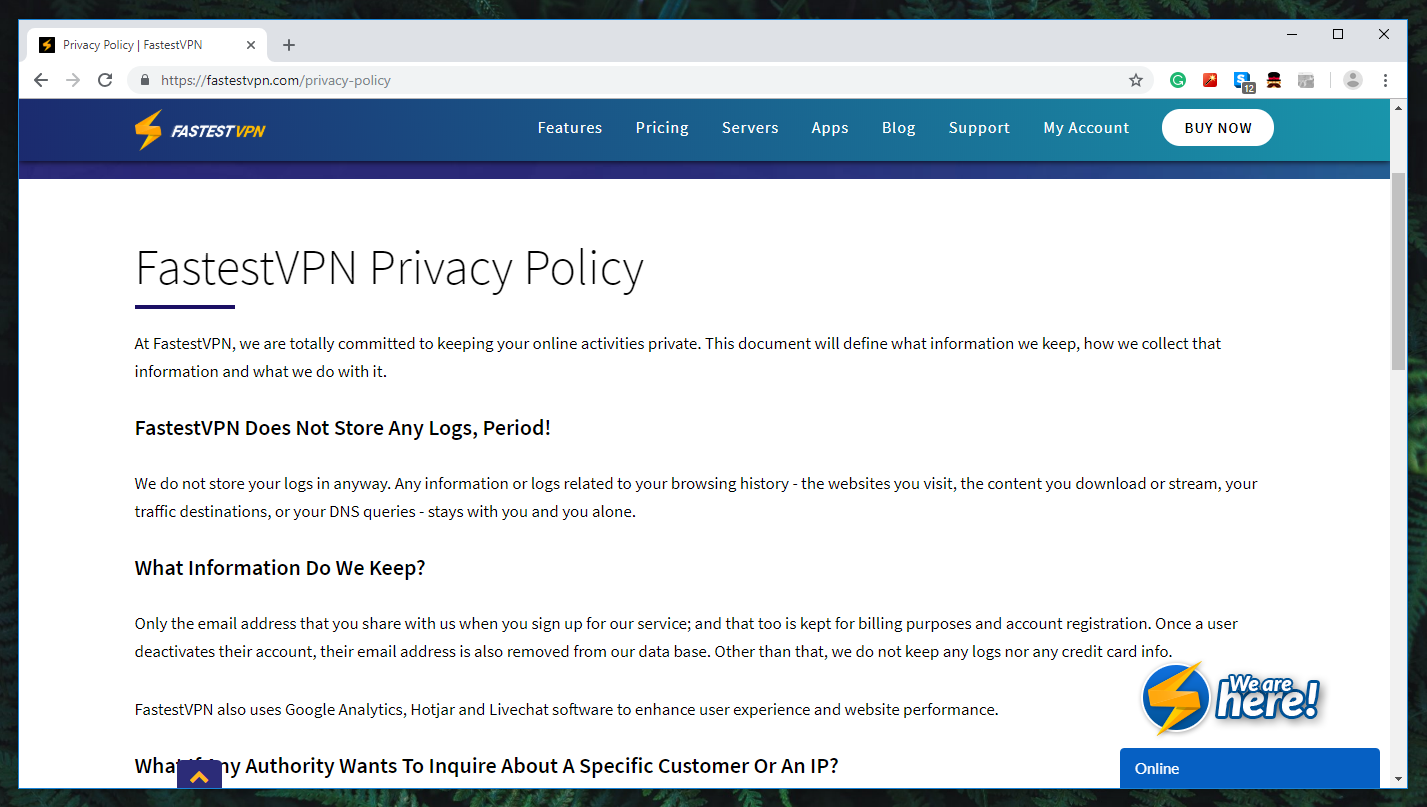The height and width of the screenshot is (807, 1427).
Task: Open the Grammarly extension icon
Action: [1178, 80]
